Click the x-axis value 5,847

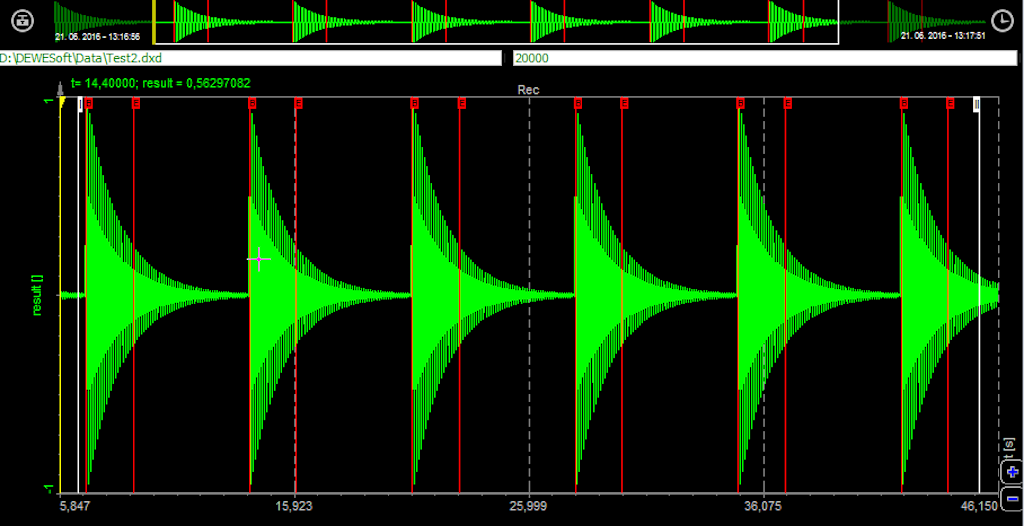[74, 505]
